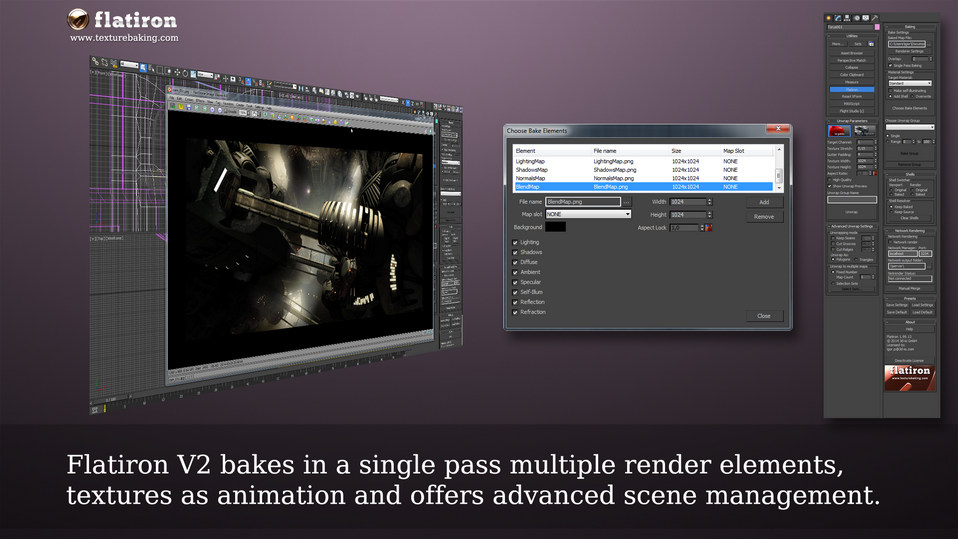Toggle the Specular checkbox

(515, 282)
